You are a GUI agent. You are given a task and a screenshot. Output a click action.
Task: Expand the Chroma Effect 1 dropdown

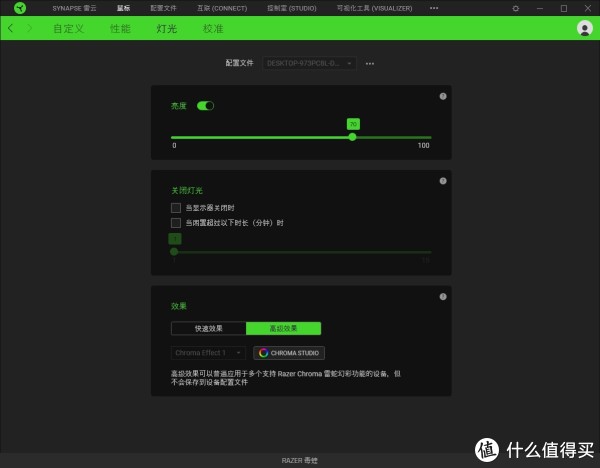point(208,353)
